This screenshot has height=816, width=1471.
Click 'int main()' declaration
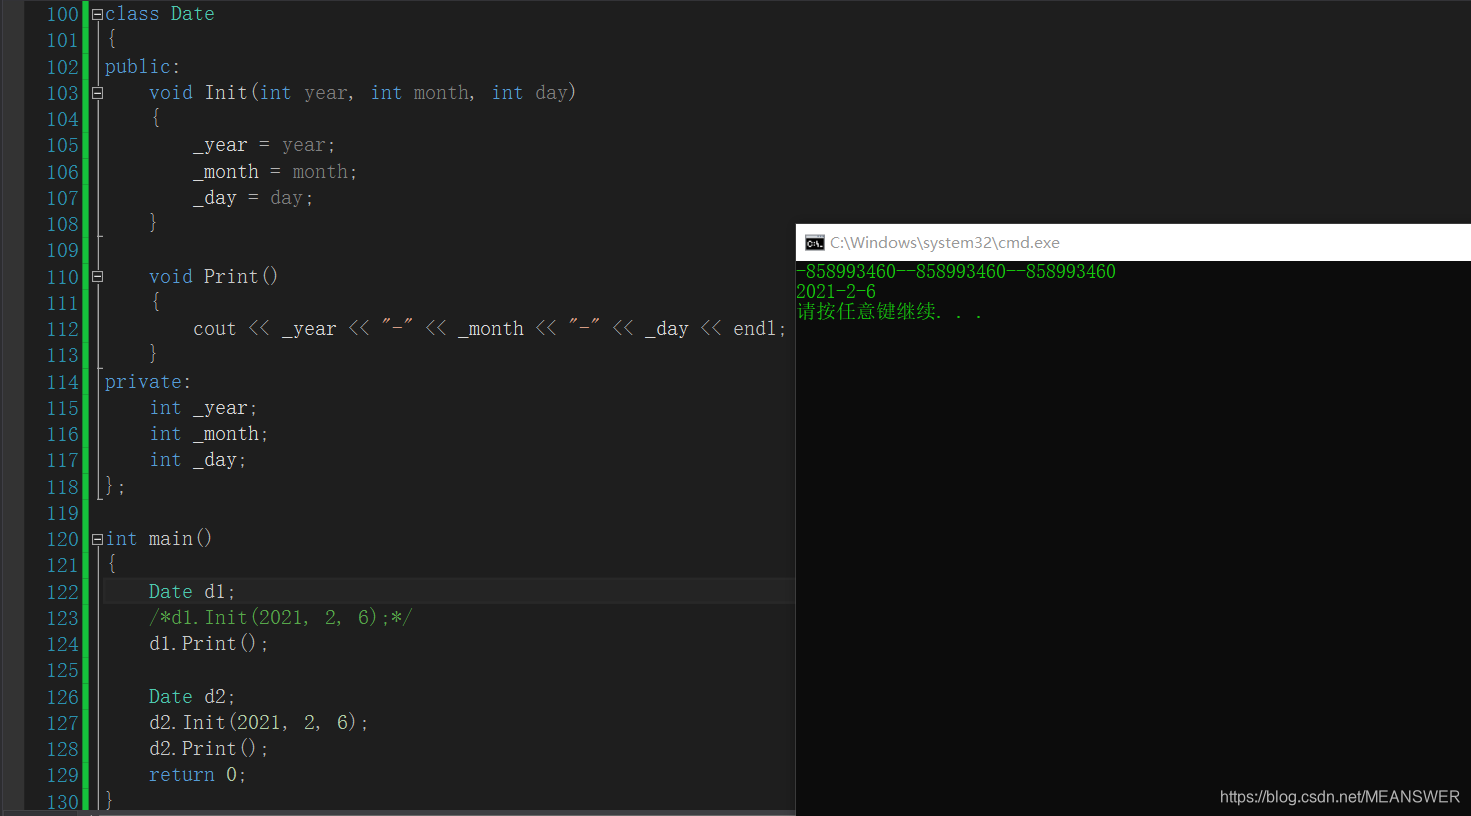pos(159,539)
